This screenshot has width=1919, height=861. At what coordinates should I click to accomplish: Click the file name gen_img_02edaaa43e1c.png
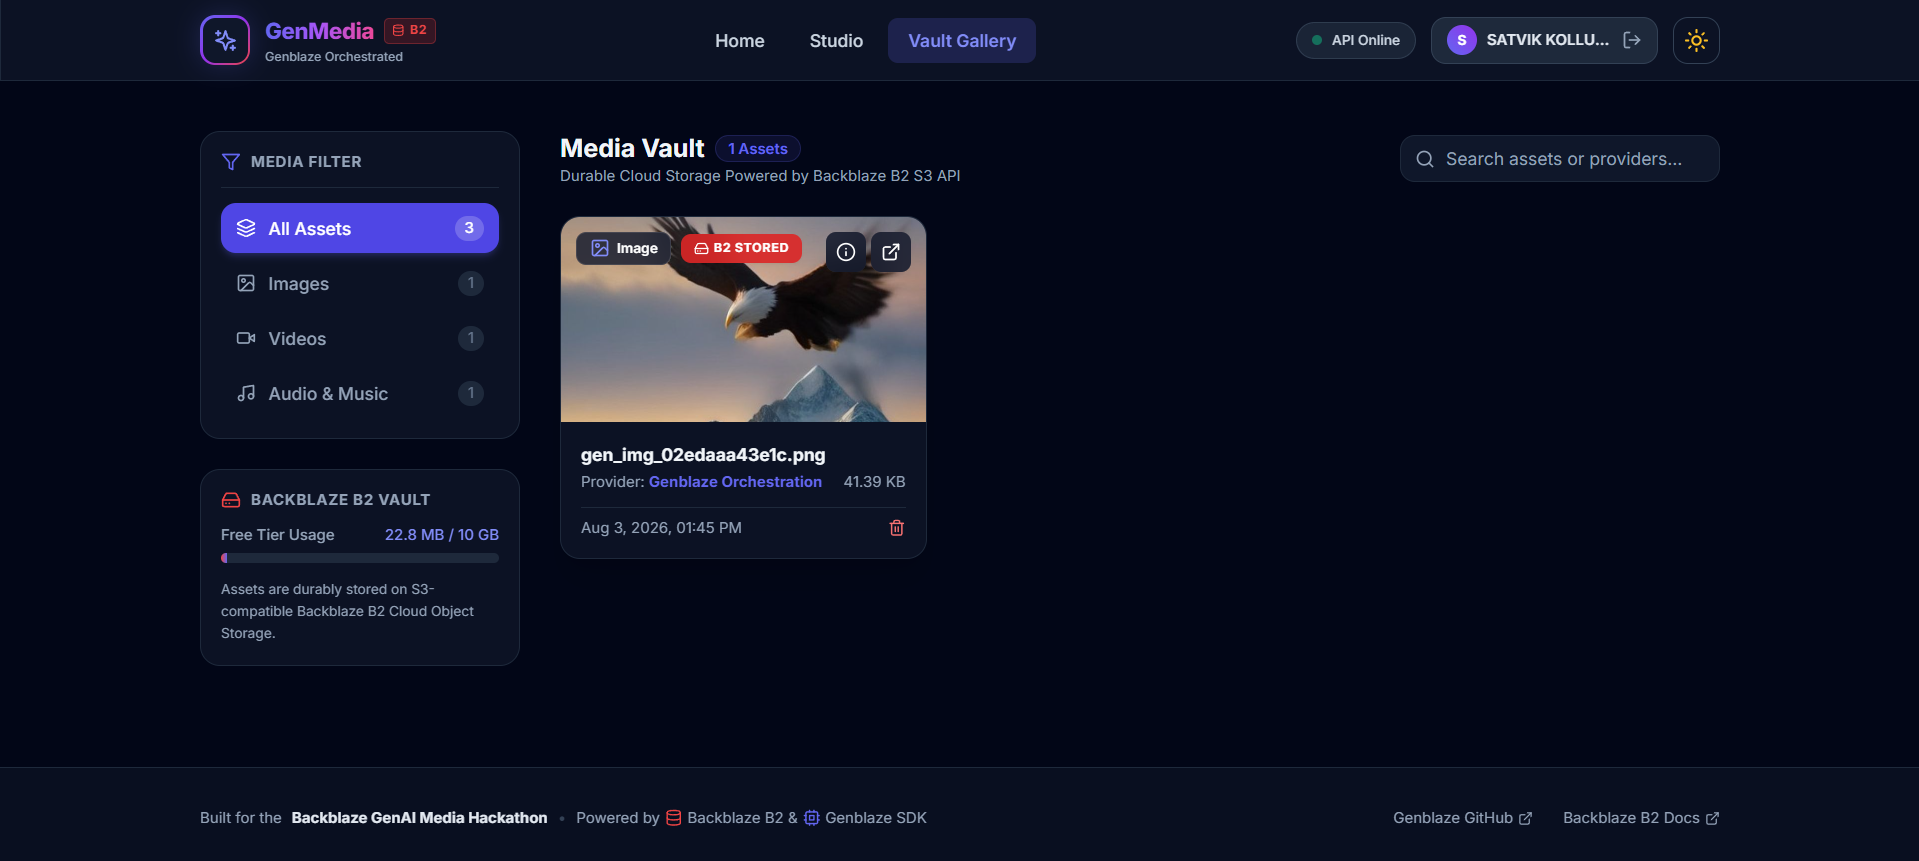click(x=703, y=455)
